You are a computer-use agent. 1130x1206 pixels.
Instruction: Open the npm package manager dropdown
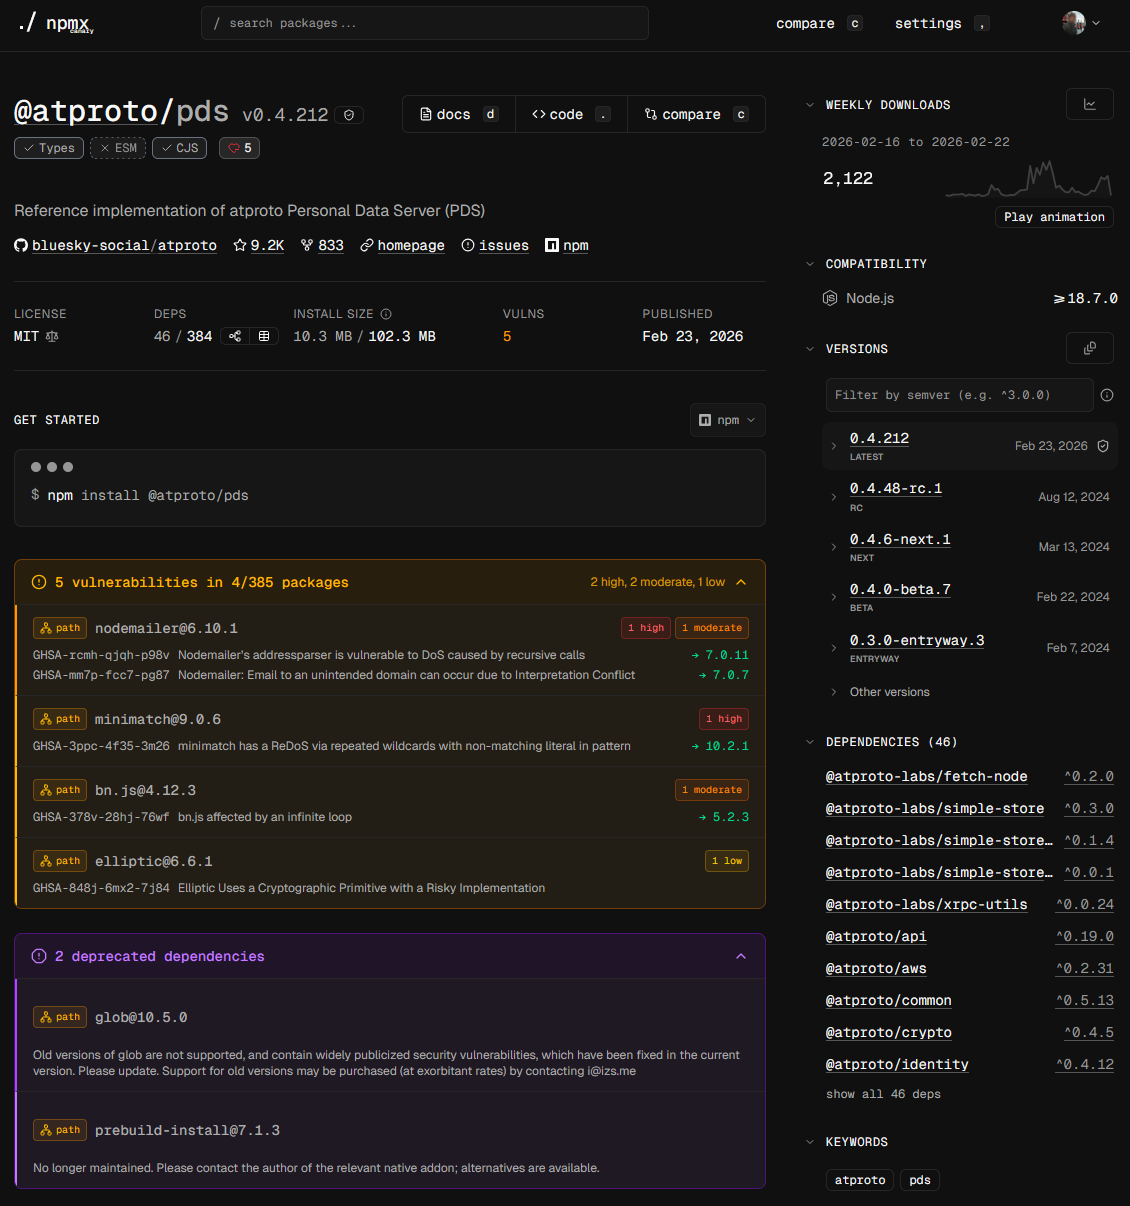coord(727,420)
